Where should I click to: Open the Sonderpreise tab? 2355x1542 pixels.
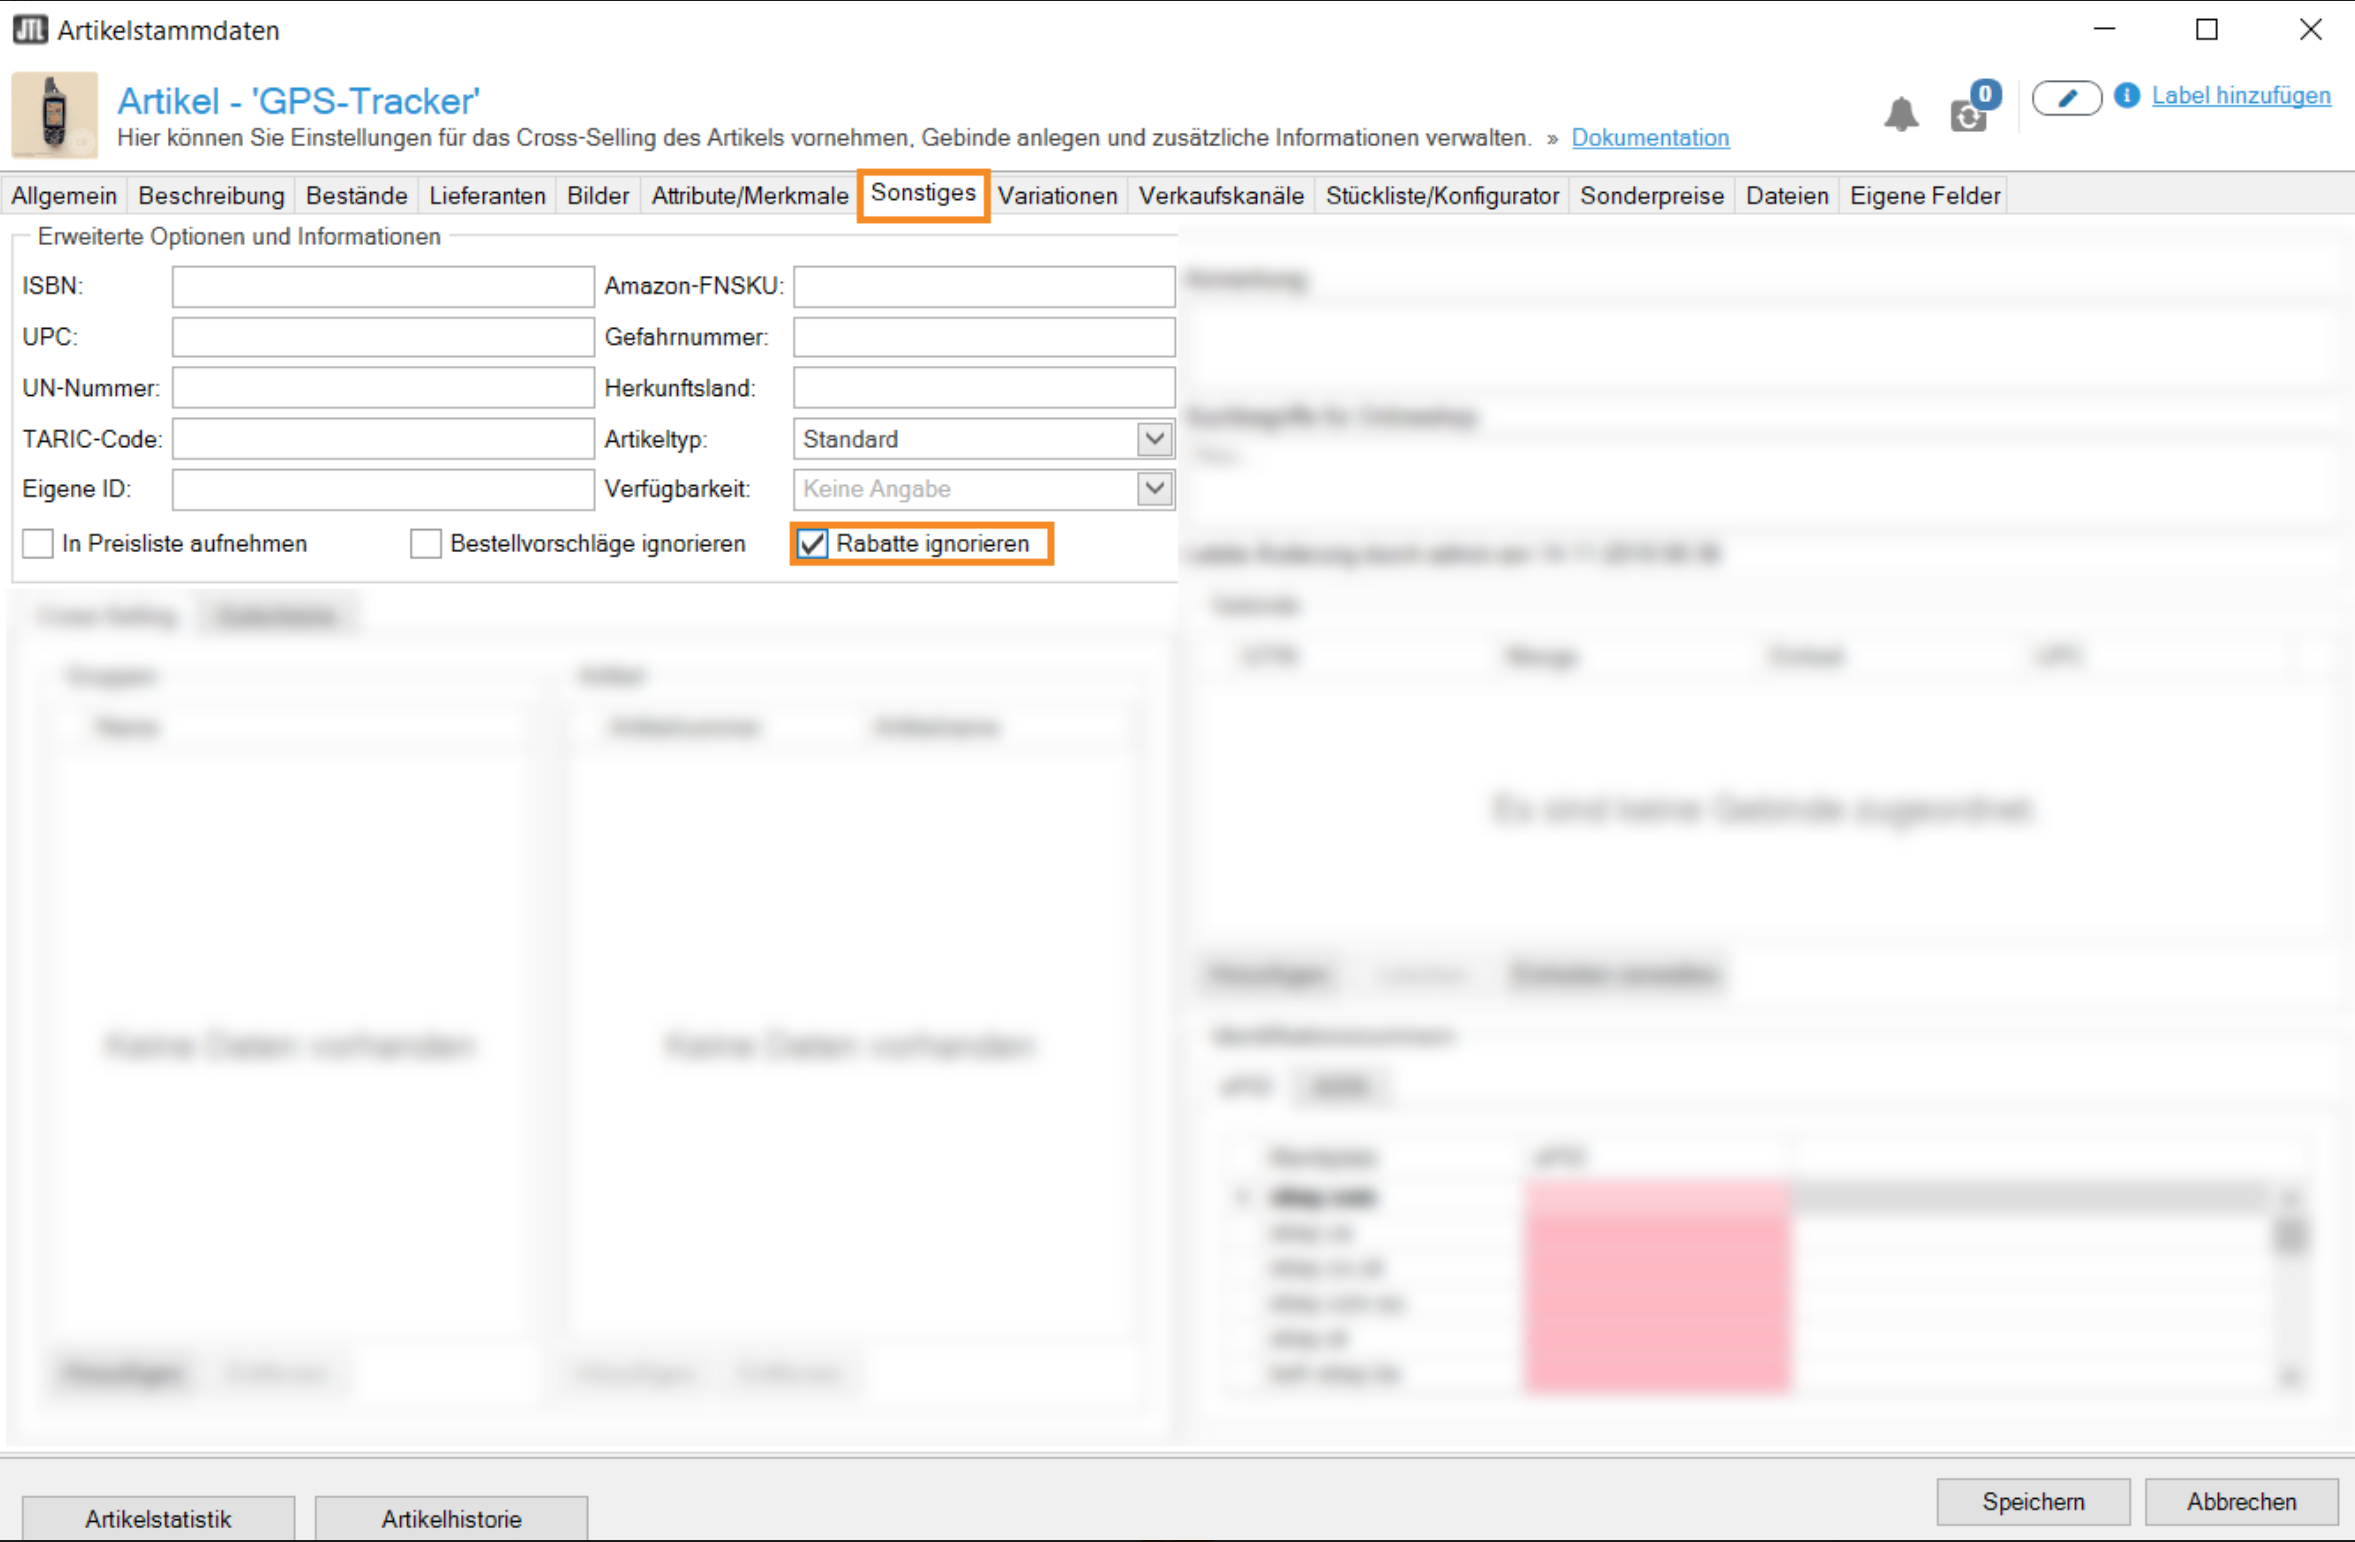point(1651,196)
